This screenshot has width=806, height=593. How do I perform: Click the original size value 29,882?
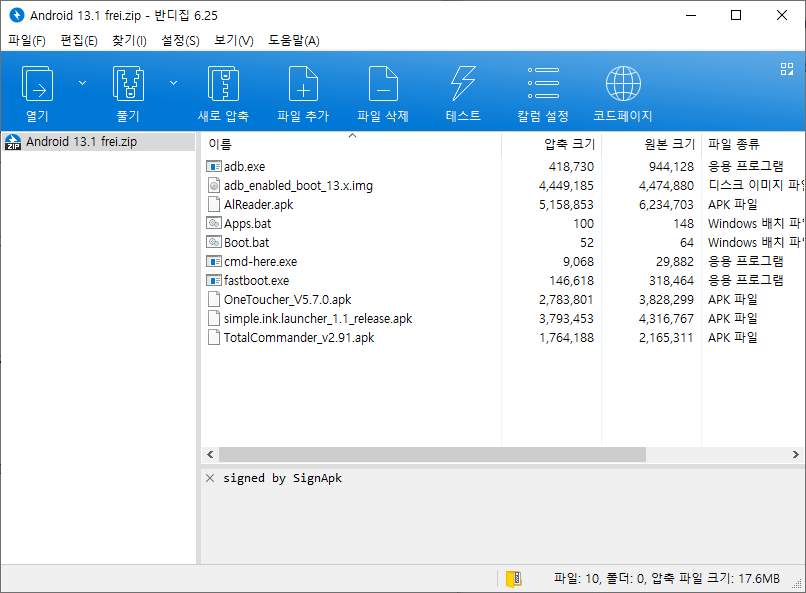[x=675, y=262]
